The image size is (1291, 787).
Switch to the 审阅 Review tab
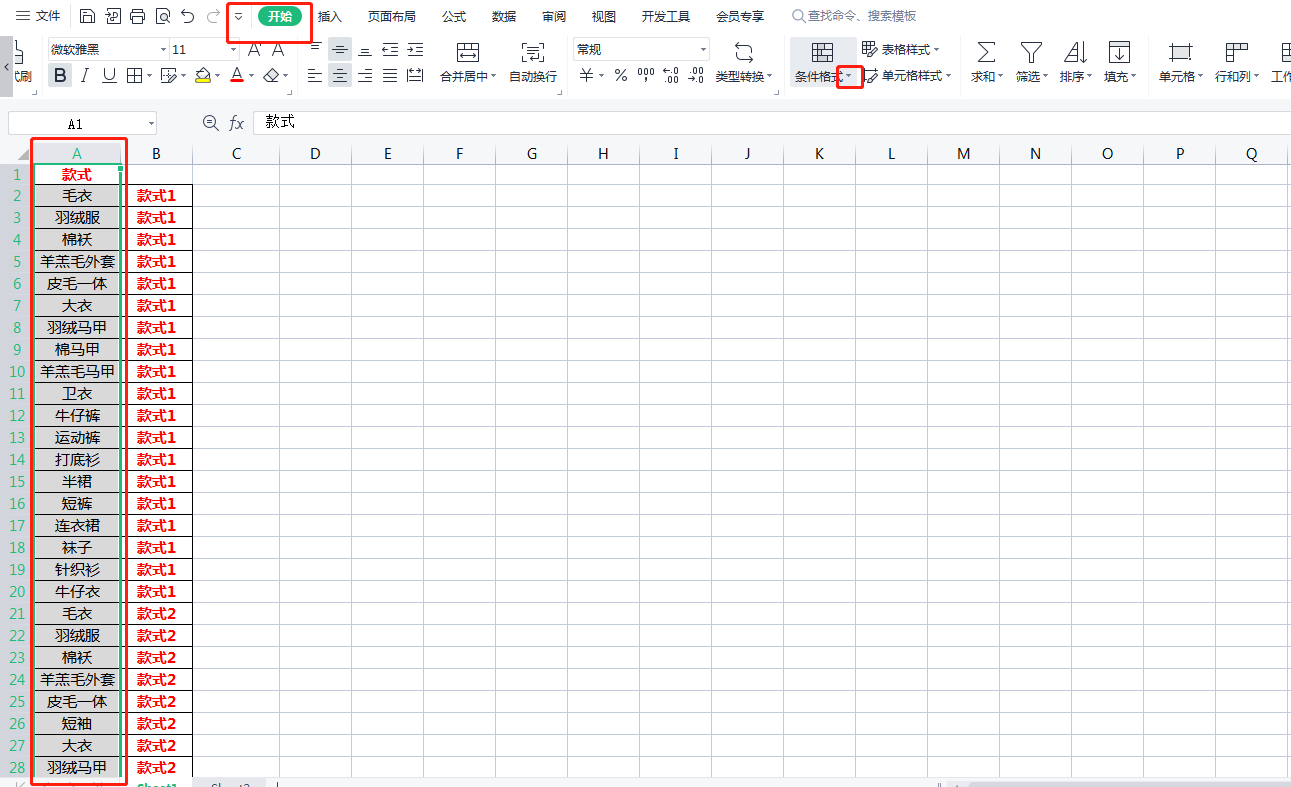point(554,16)
